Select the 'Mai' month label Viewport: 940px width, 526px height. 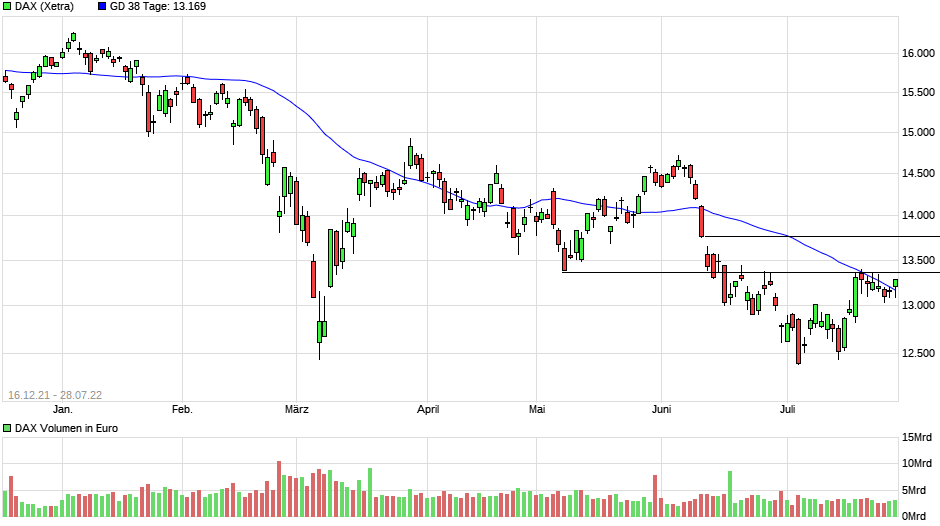tap(538, 409)
